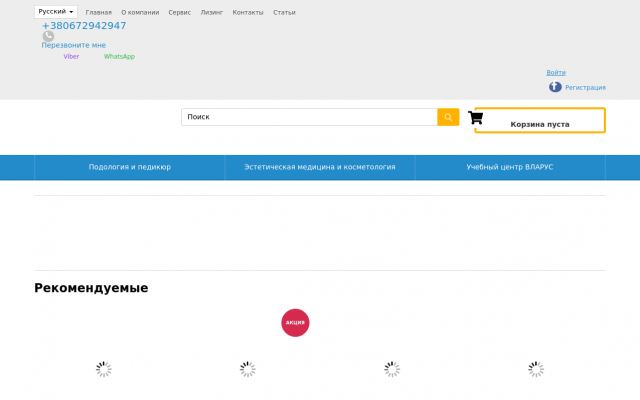Click the yellow search magnifier button
Viewport: 640px width, 400px height.
click(448, 117)
